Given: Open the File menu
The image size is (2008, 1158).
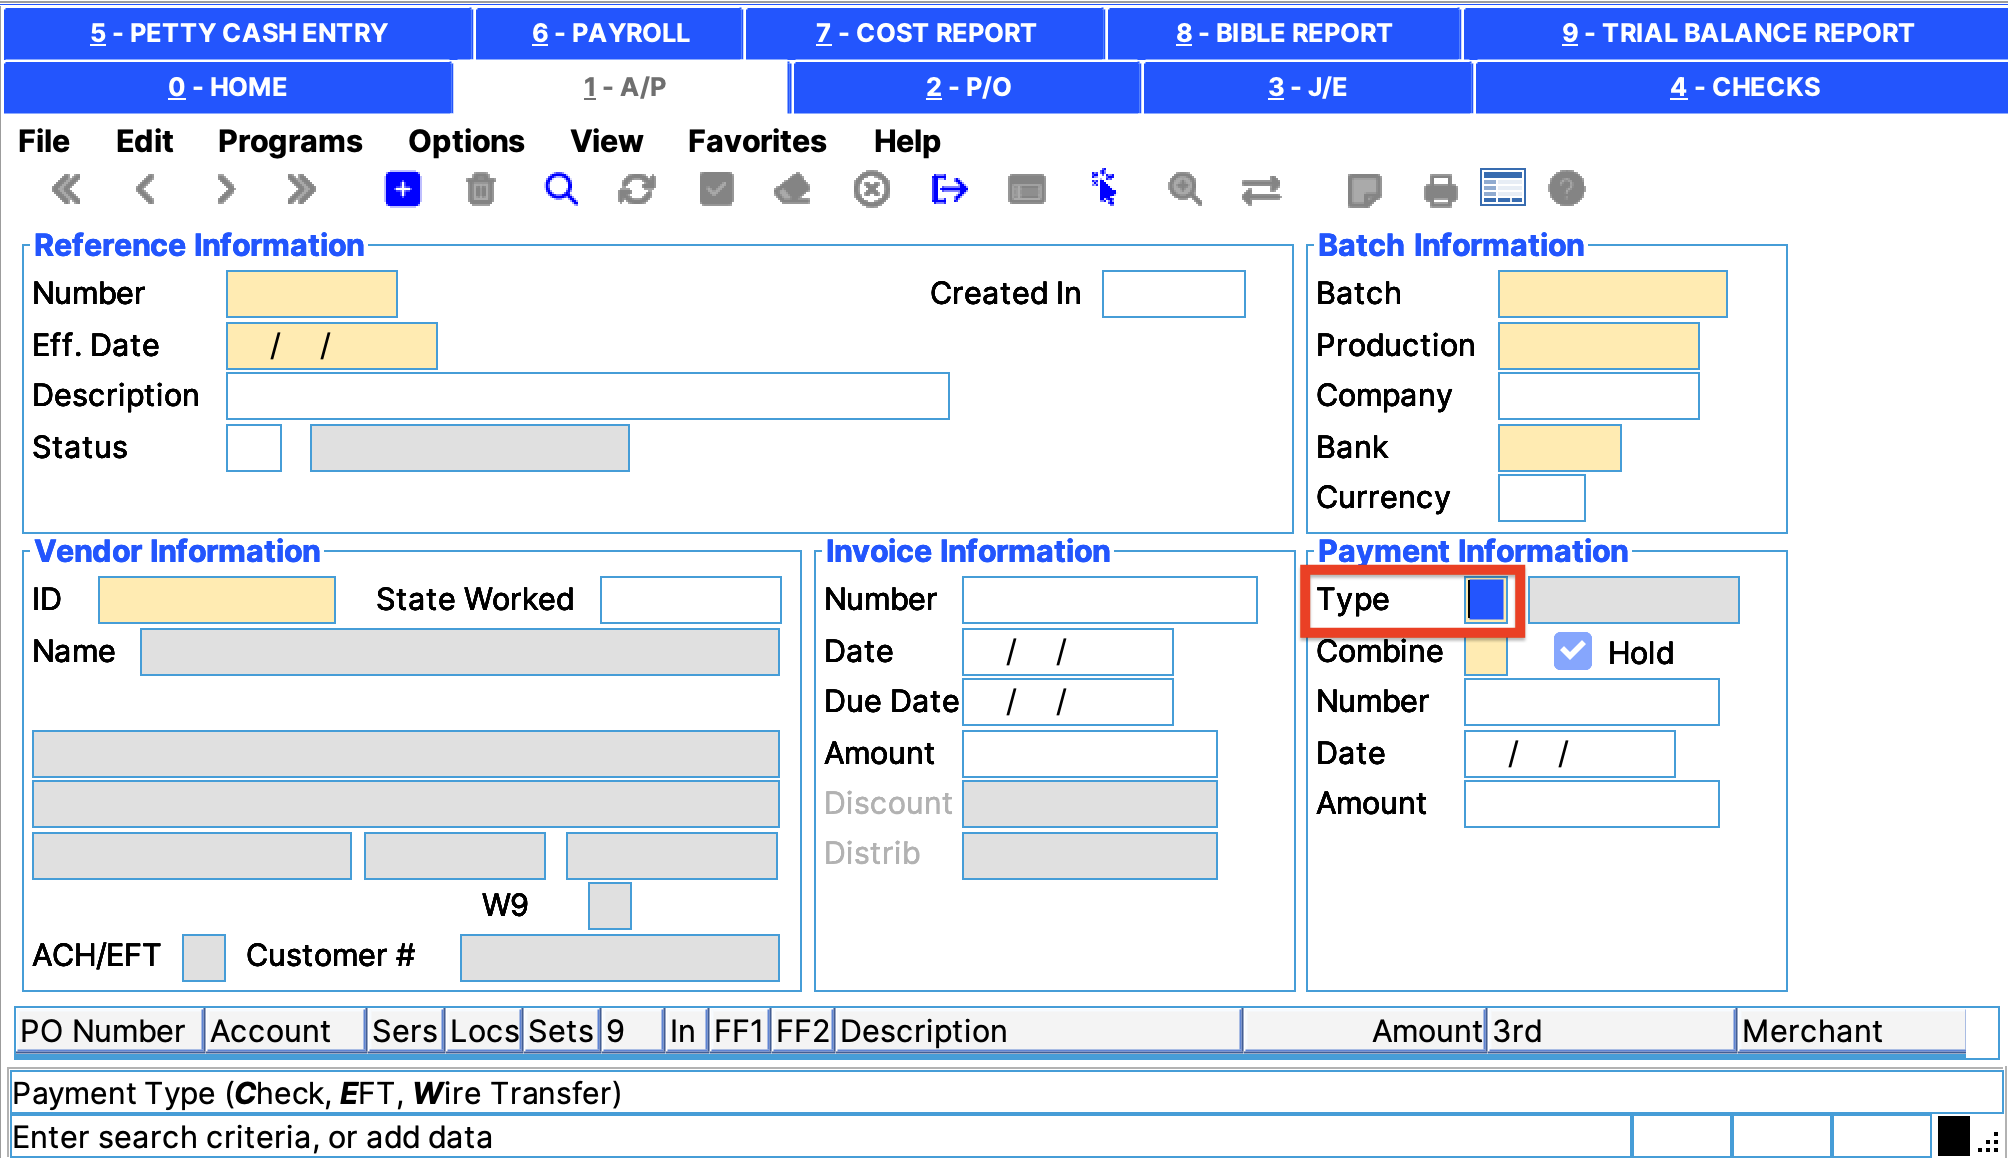Looking at the screenshot, I should point(44,141).
